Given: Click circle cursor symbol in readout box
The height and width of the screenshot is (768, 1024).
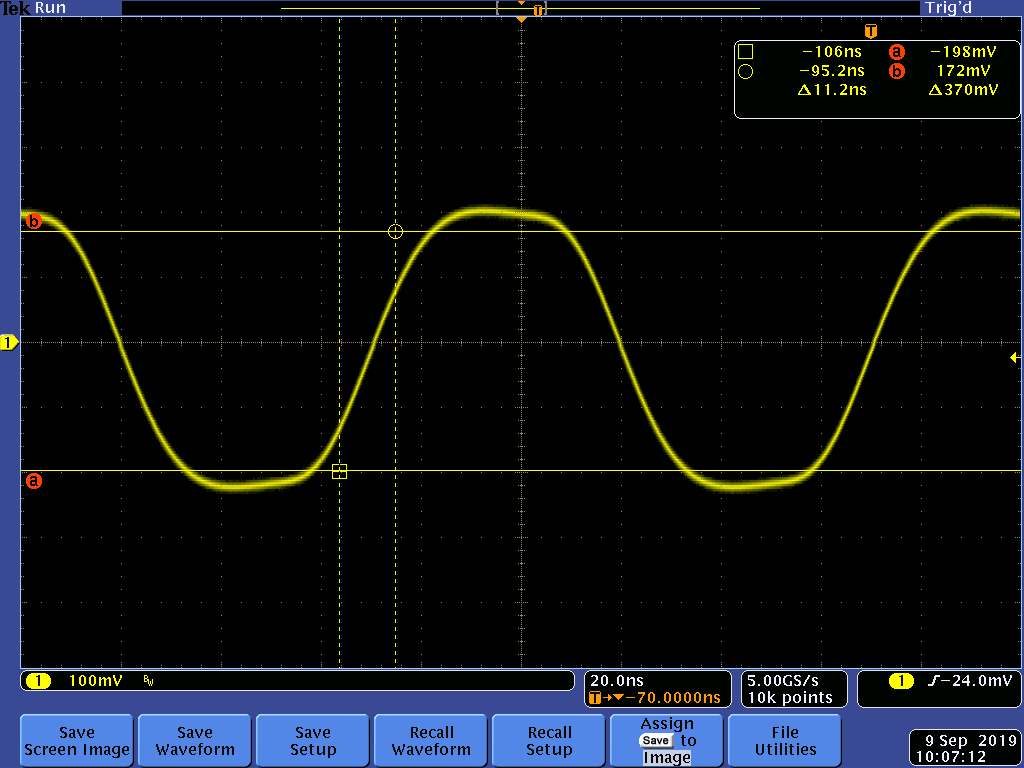Looking at the screenshot, I should pos(745,71).
